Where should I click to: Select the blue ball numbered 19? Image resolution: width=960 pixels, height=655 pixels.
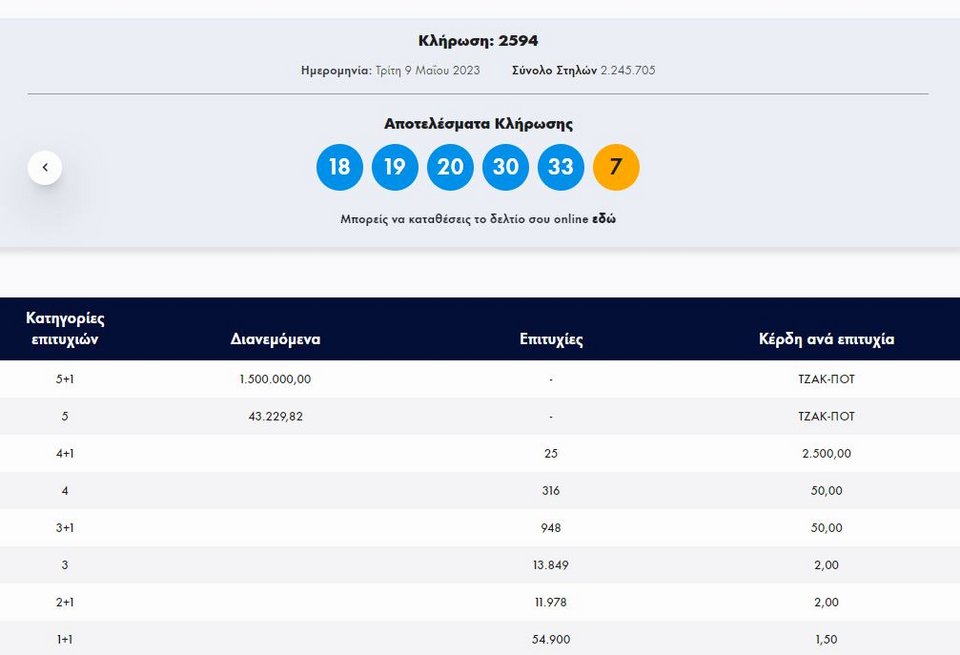point(395,167)
